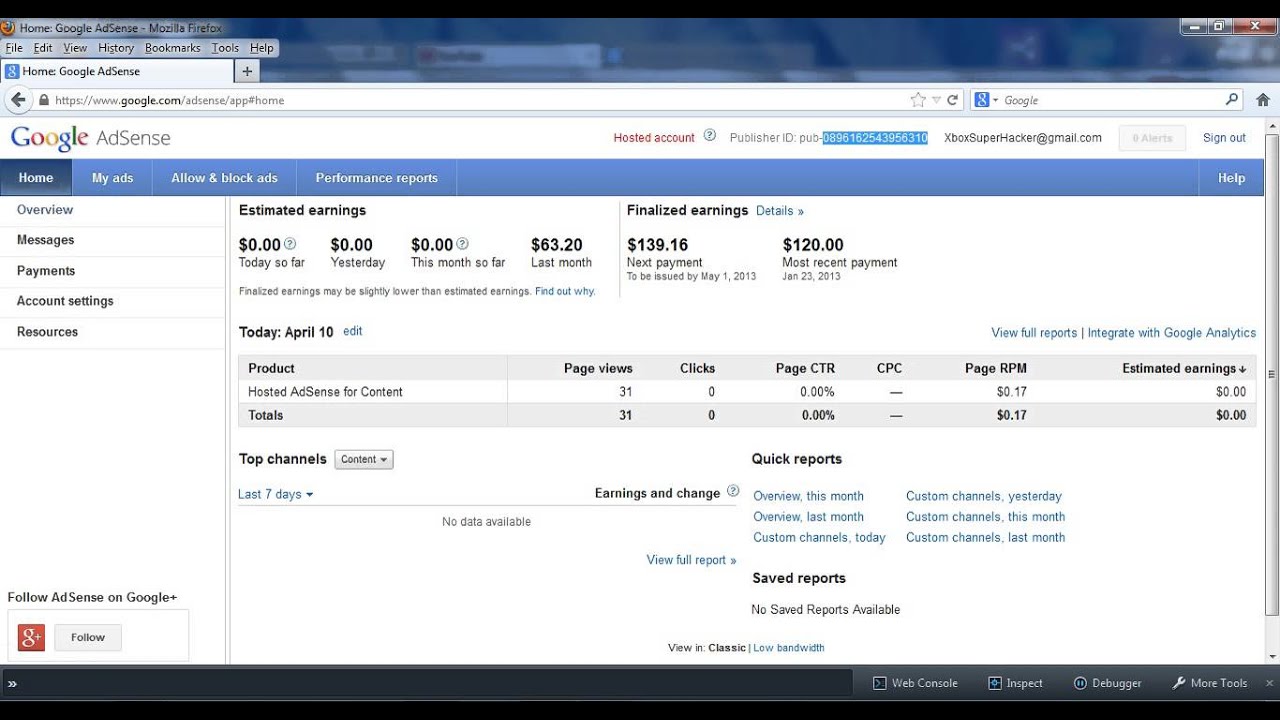Click the search magnifier icon in the search bar
The image size is (1280, 720).
click(x=1232, y=100)
